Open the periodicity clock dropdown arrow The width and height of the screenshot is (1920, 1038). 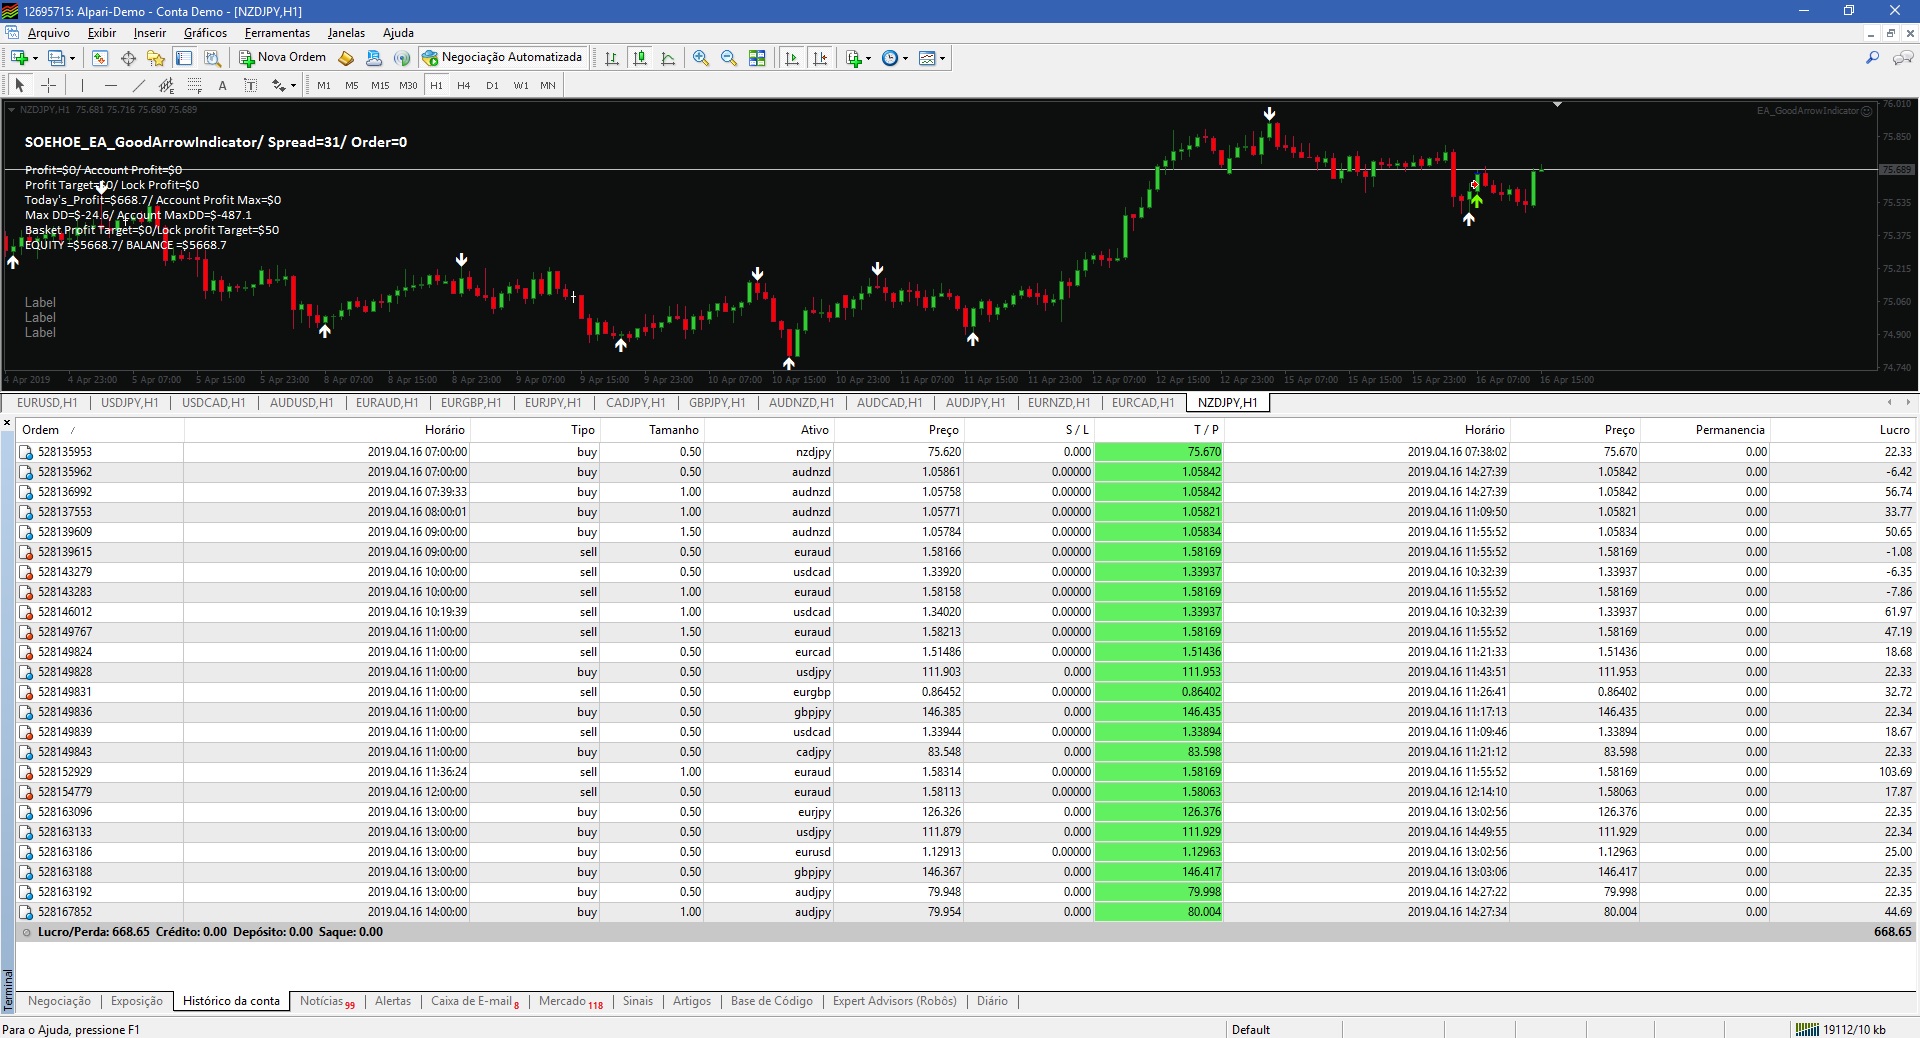point(906,58)
